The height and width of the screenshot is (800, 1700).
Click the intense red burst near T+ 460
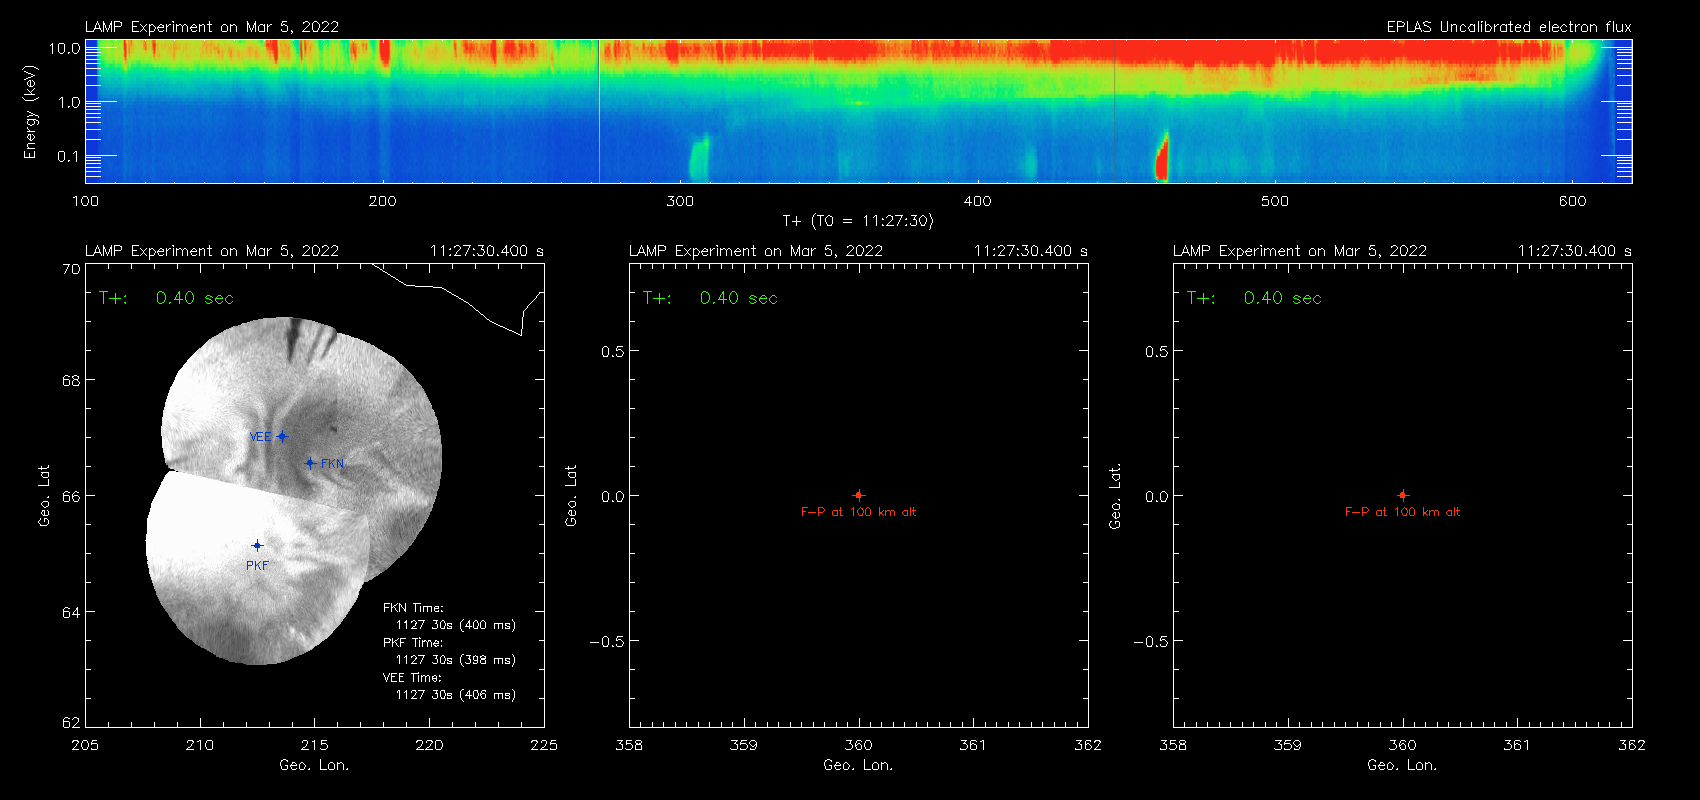pyautogui.click(x=1162, y=157)
